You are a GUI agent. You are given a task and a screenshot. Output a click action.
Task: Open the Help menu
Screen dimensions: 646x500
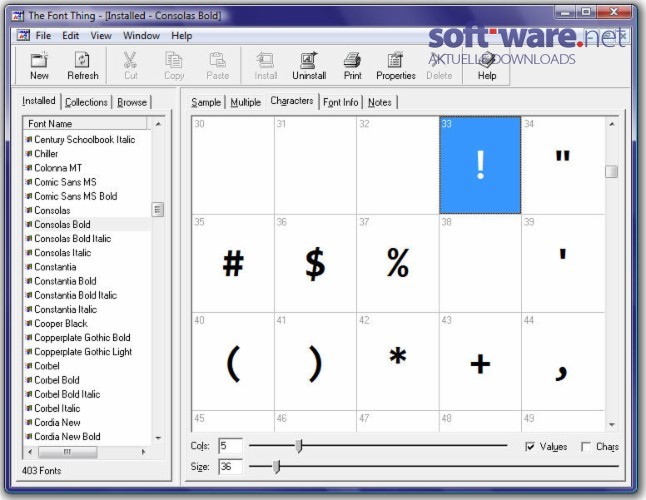coord(182,36)
